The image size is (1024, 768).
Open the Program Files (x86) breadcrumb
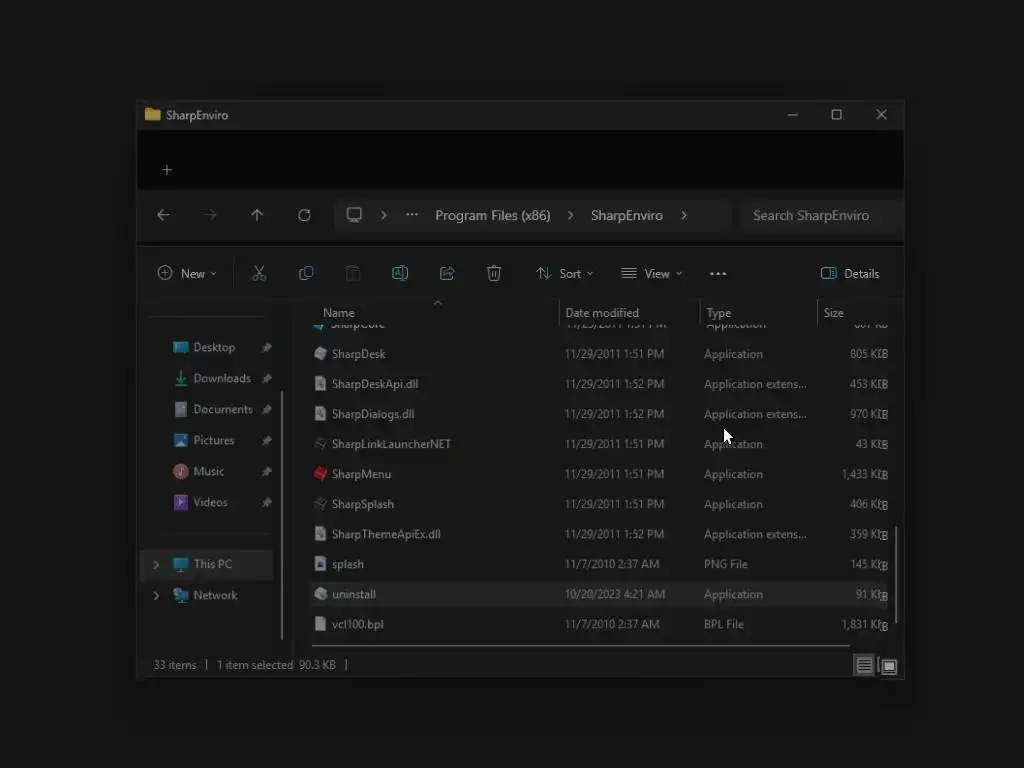point(492,216)
